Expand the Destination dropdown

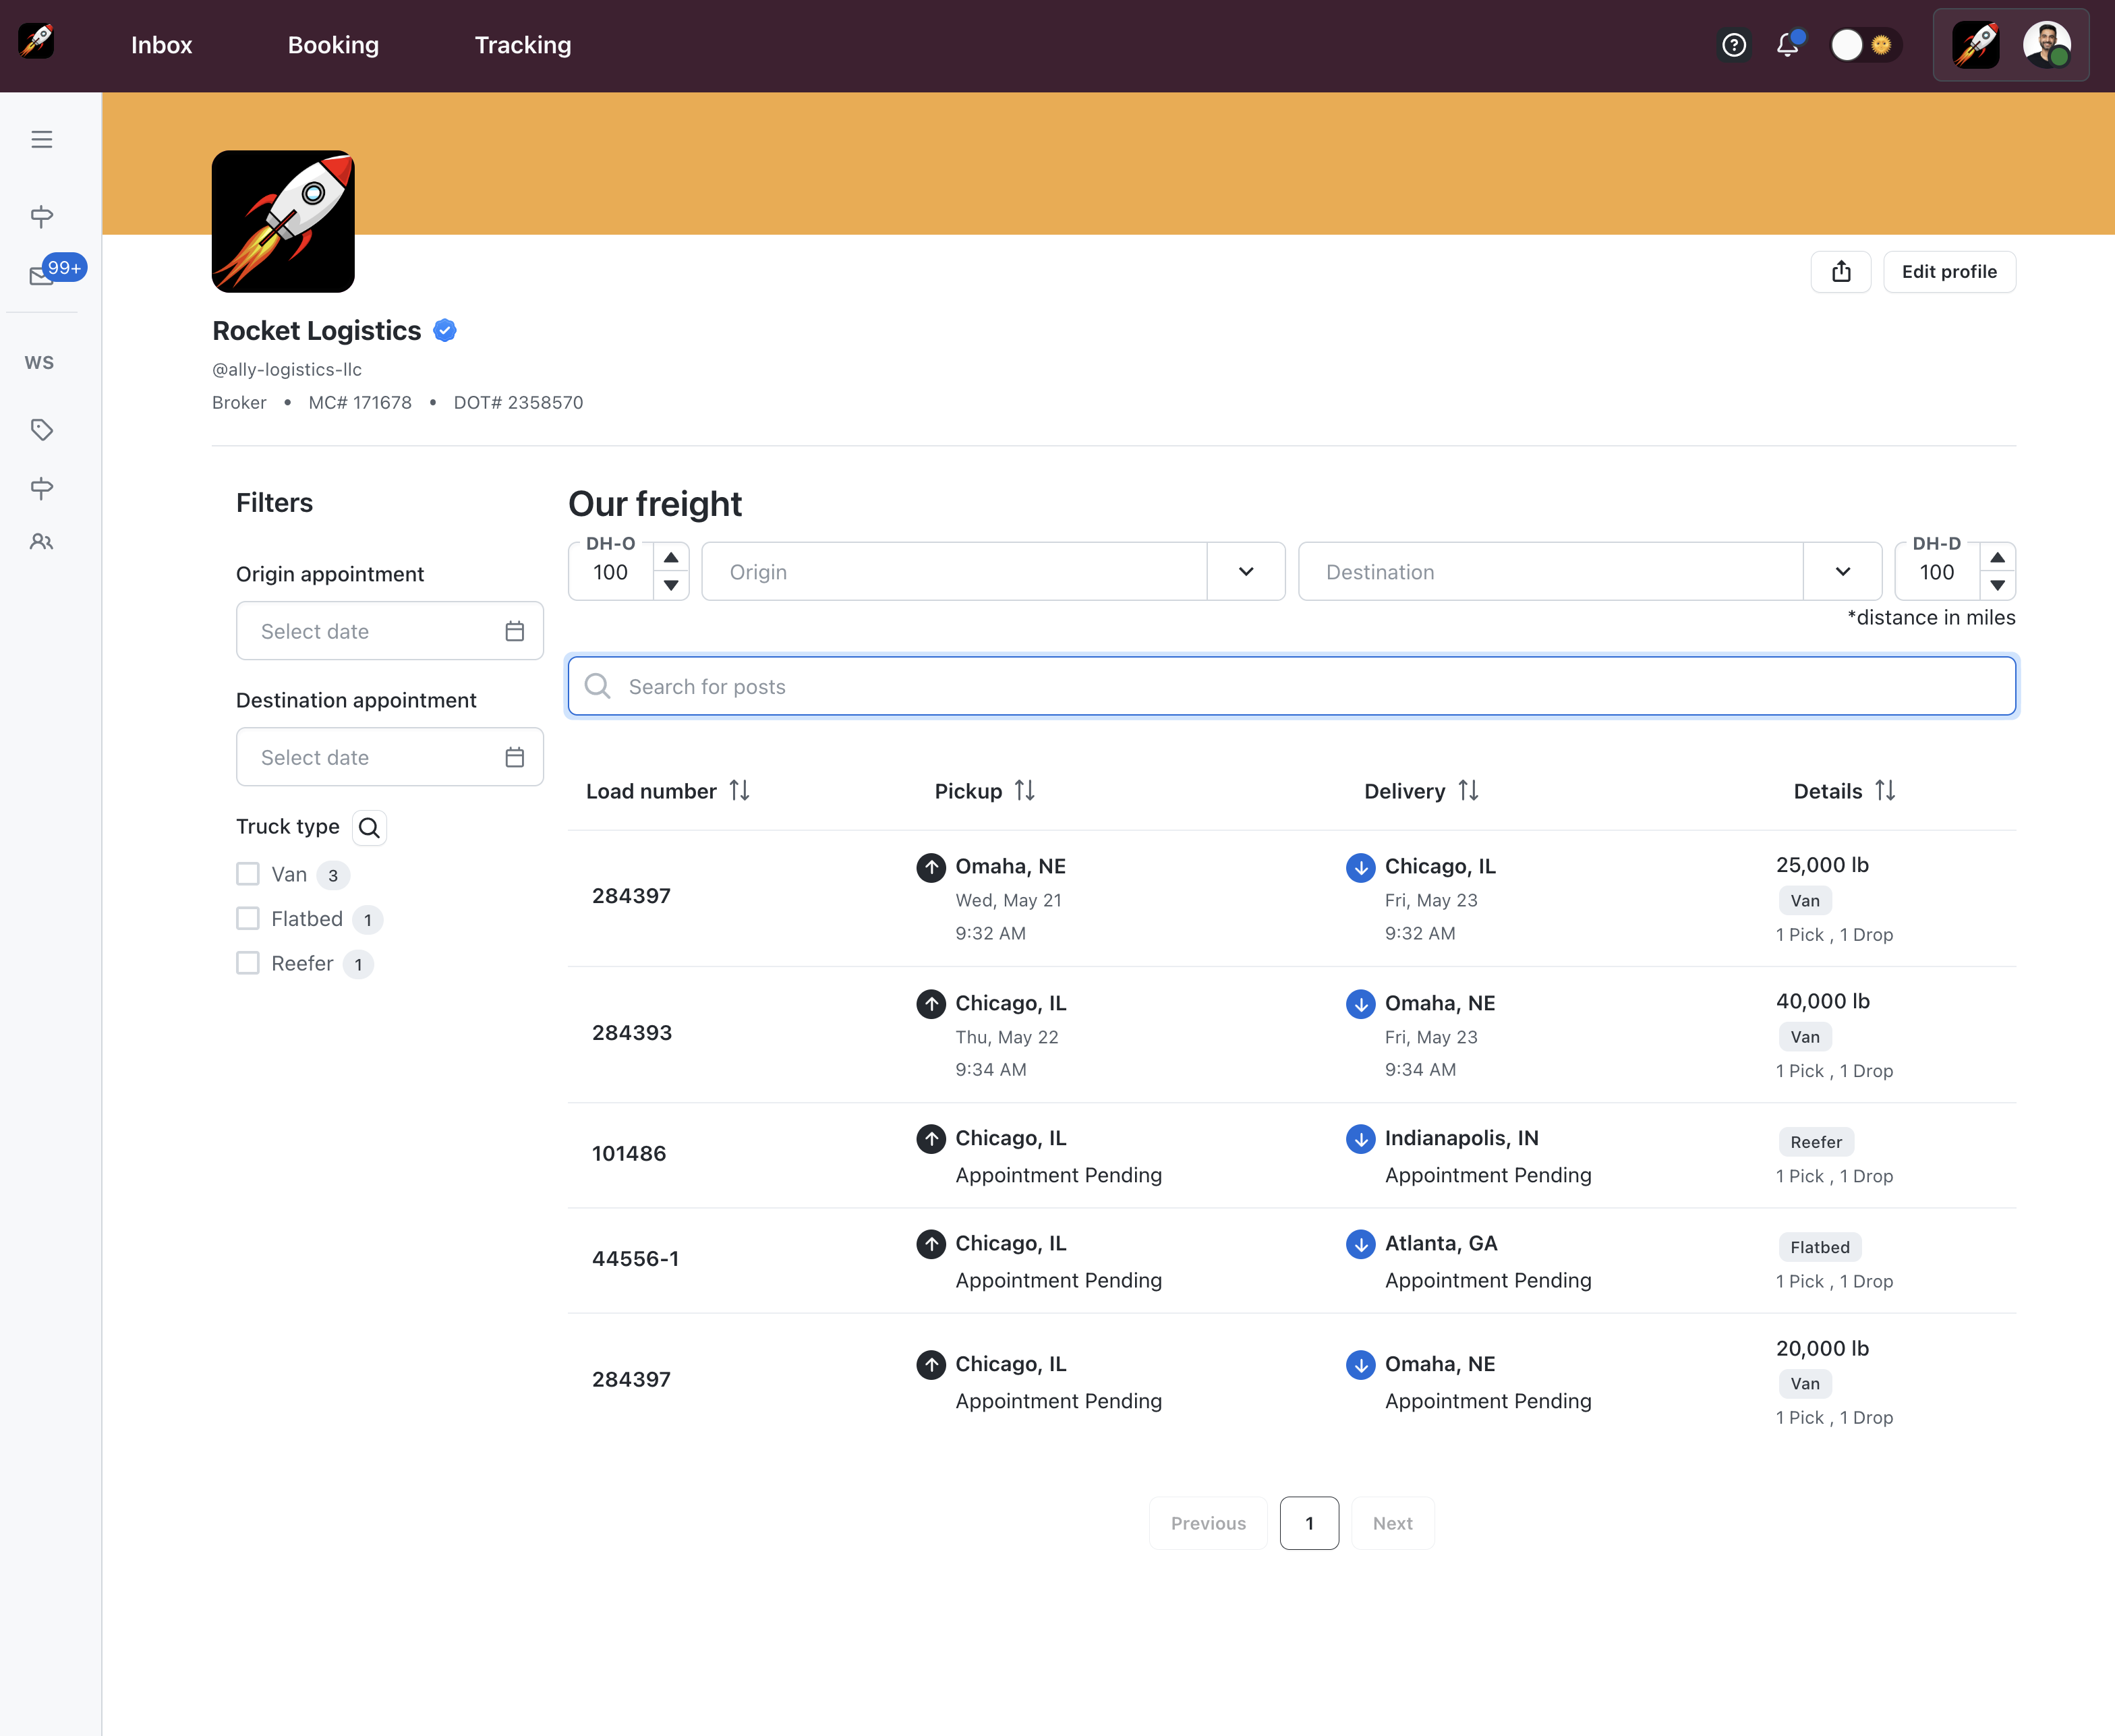(1842, 572)
